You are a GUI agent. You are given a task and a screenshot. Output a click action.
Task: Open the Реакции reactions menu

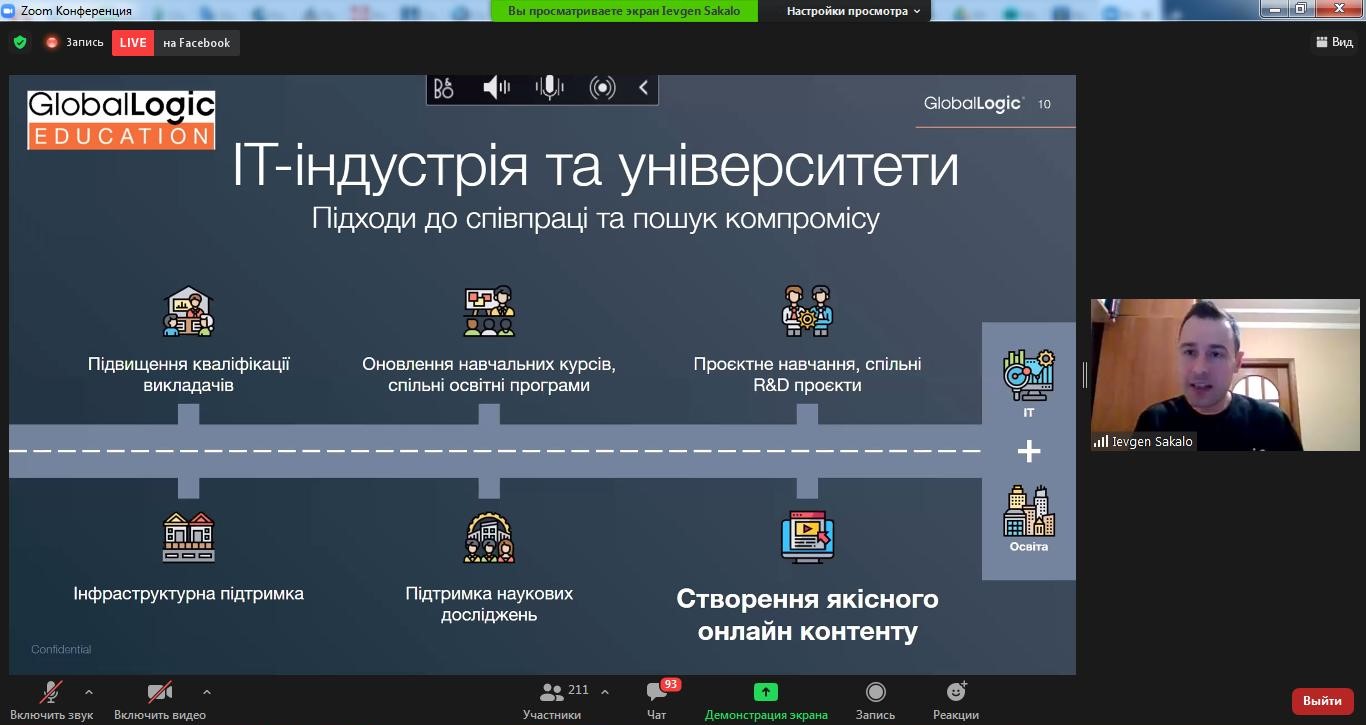[956, 700]
